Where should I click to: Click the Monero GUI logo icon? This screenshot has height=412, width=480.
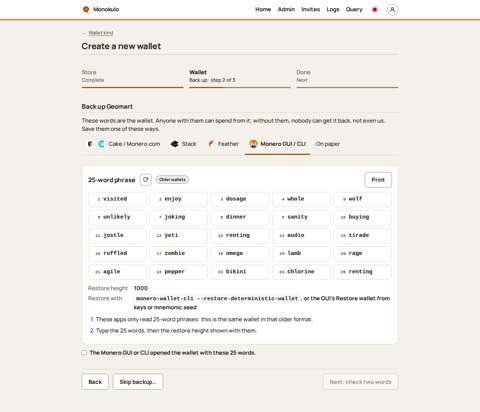(x=253, y=144)
